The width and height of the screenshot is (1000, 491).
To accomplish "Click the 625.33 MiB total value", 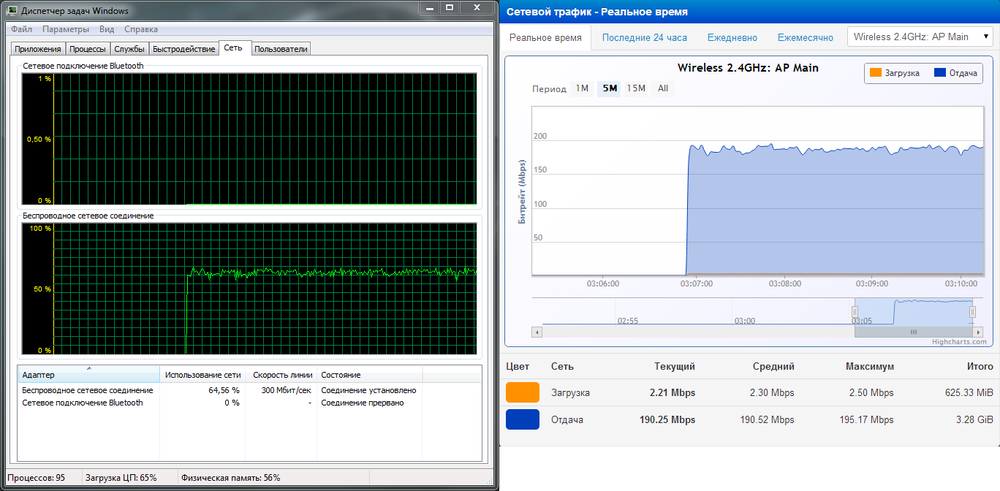I will click(969, 392).
